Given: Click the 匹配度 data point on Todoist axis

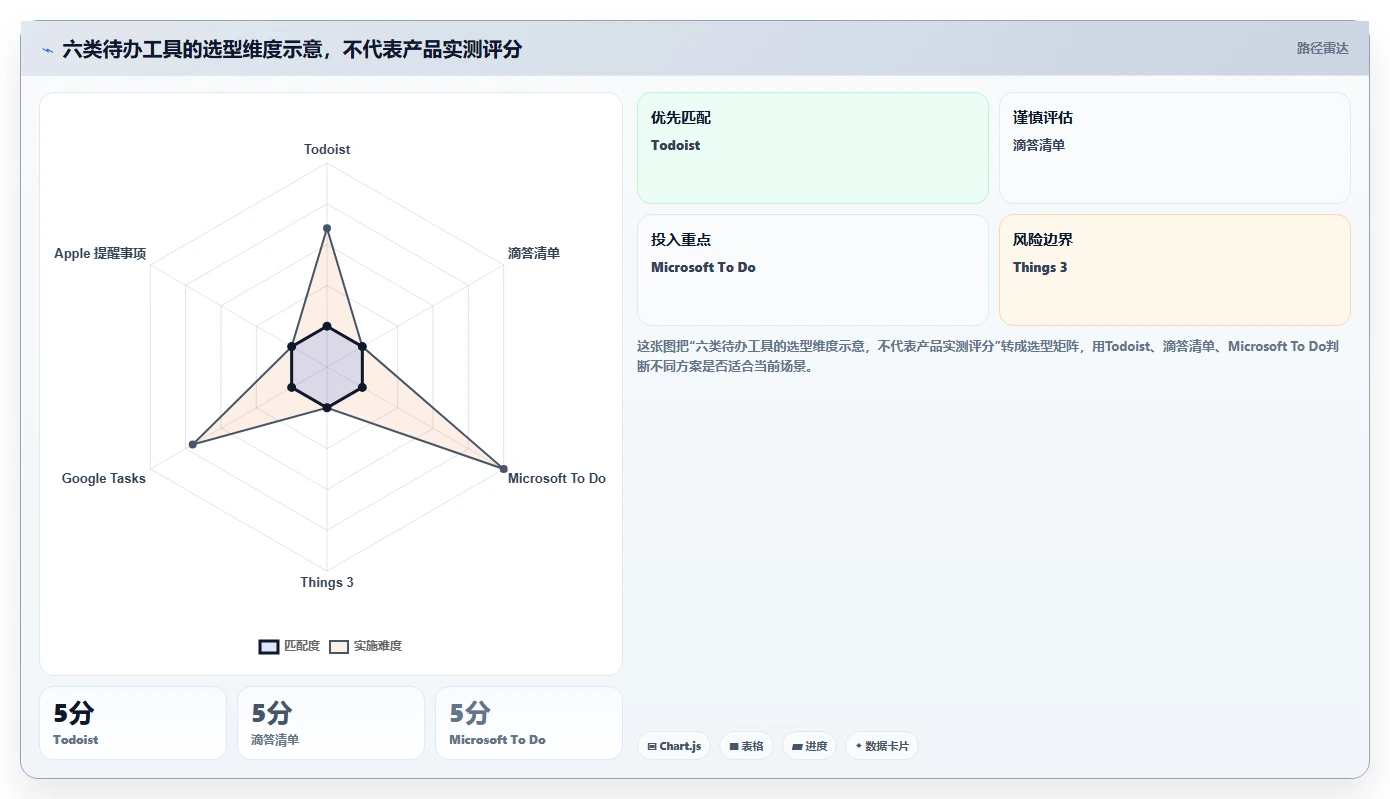Looking at the screenshot, I should tap(327, 326).
